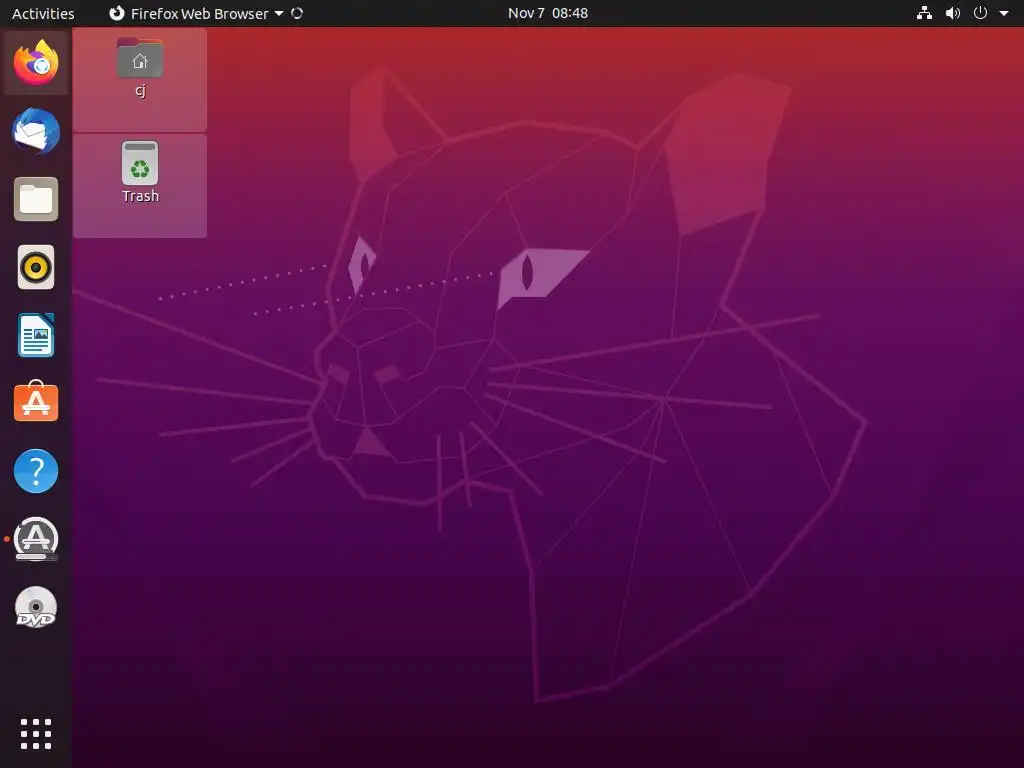Click the loading spinner in top bar
The width and height of the screenshot is (1024, 768).
(297, 13)
